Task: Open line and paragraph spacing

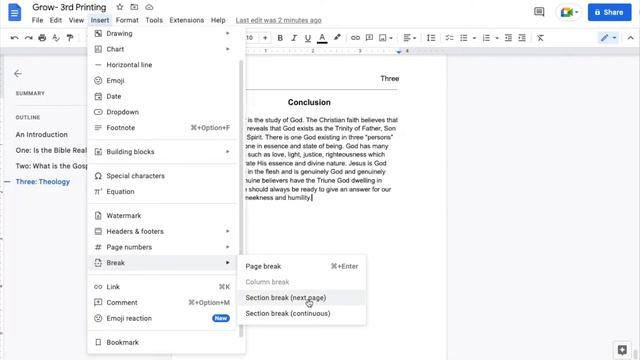Action: (431, 38)
